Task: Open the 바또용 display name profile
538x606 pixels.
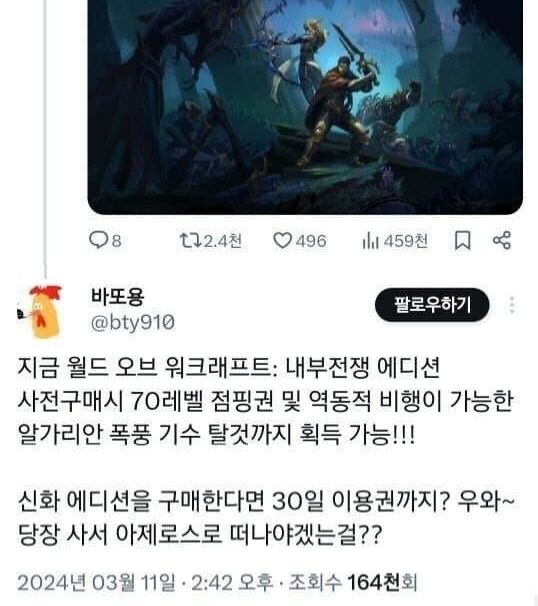Action: point(117,296)
